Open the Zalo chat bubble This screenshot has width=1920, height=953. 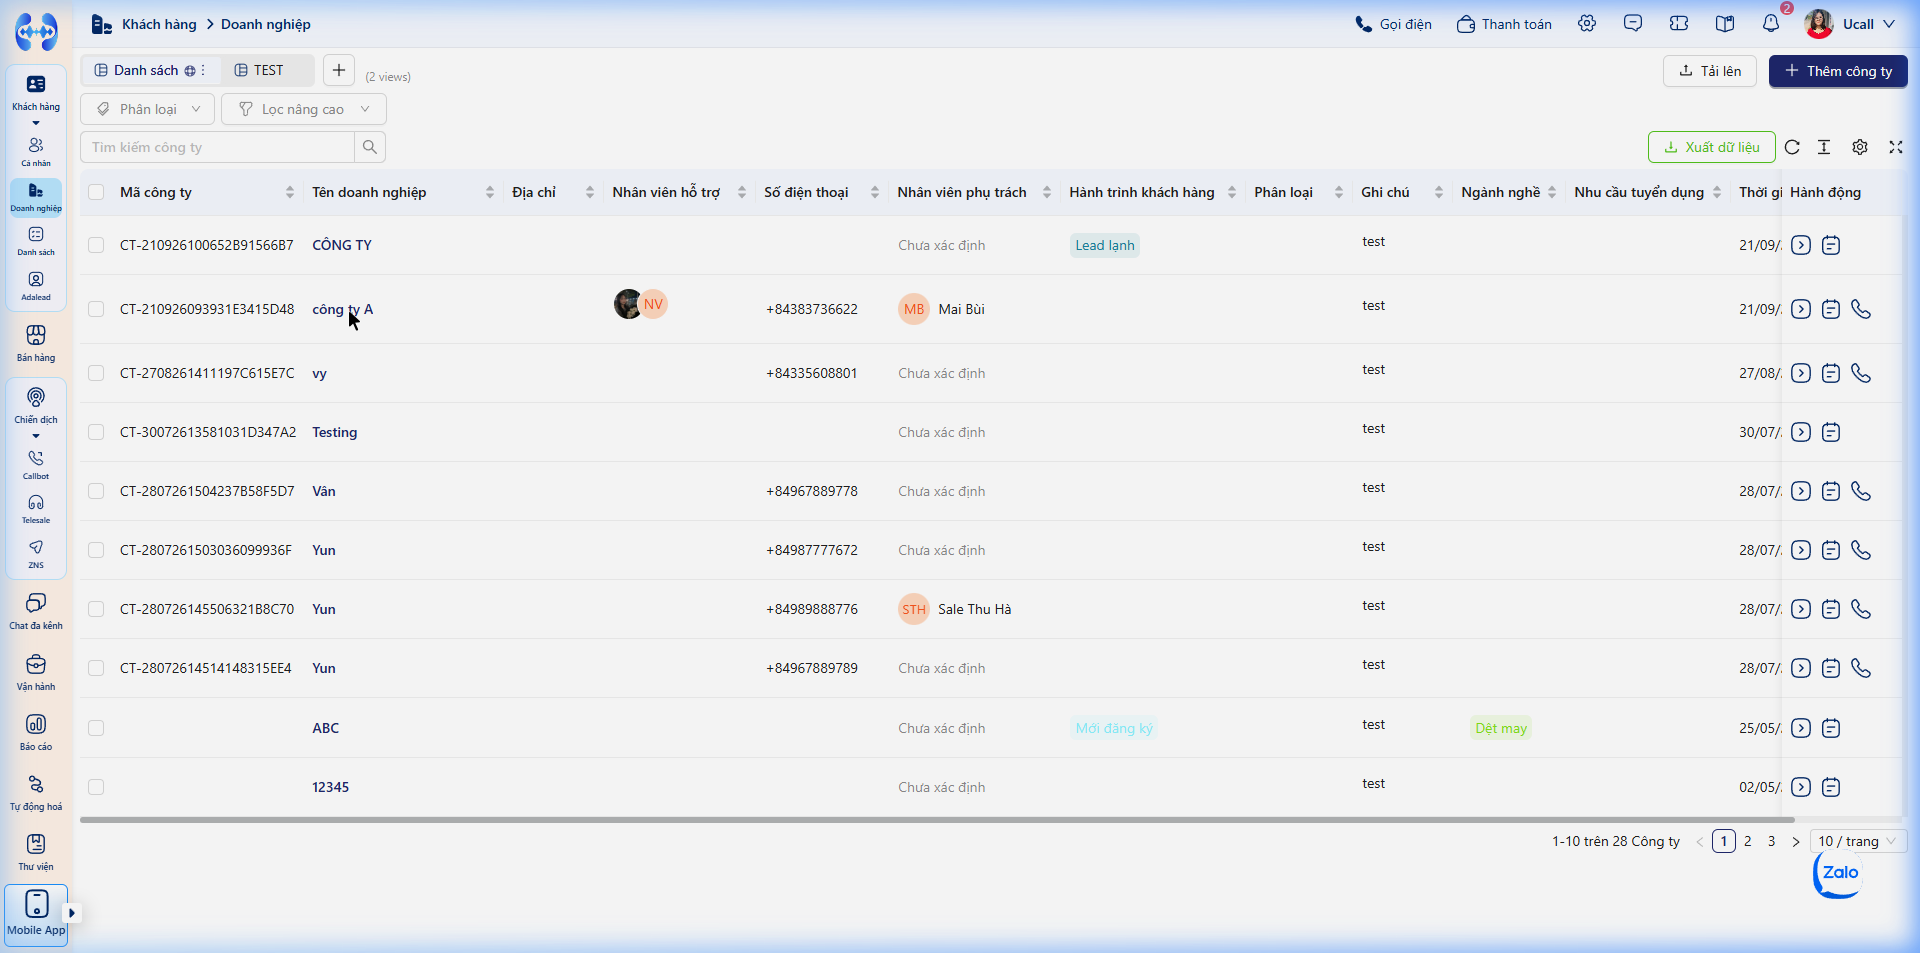[1838, 873]
